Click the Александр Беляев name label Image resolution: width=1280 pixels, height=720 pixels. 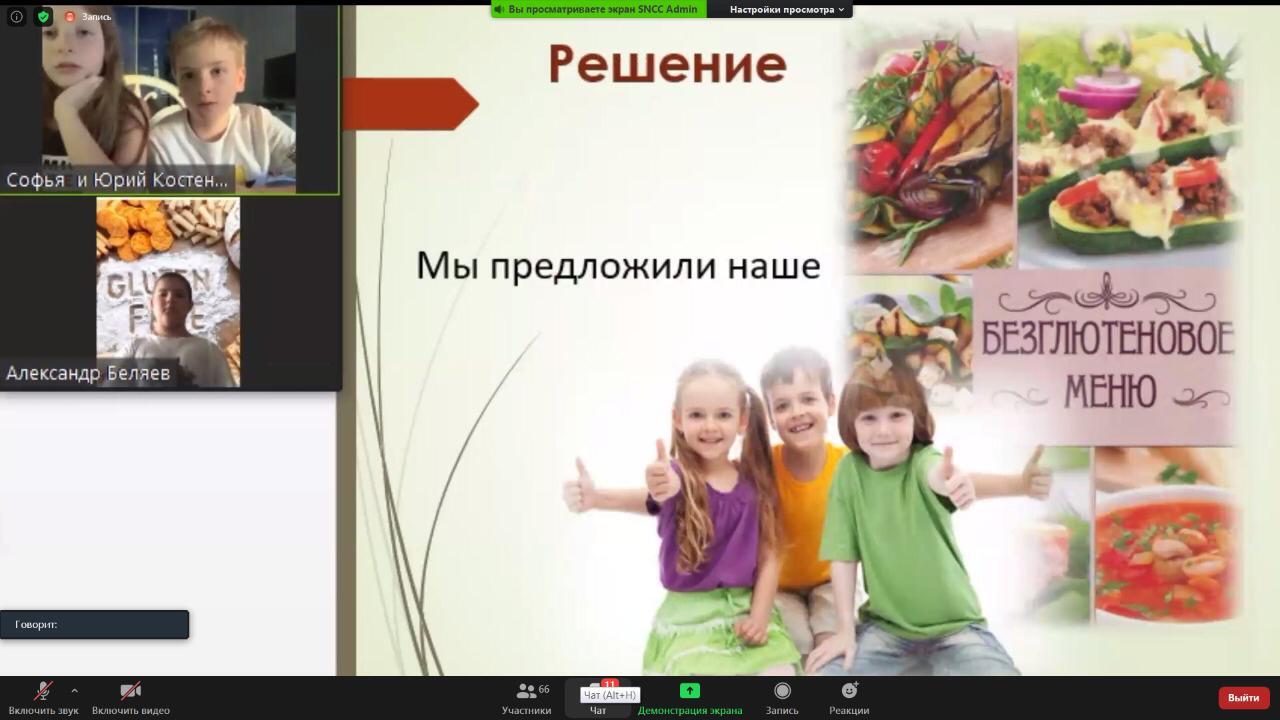click(88, 373)
